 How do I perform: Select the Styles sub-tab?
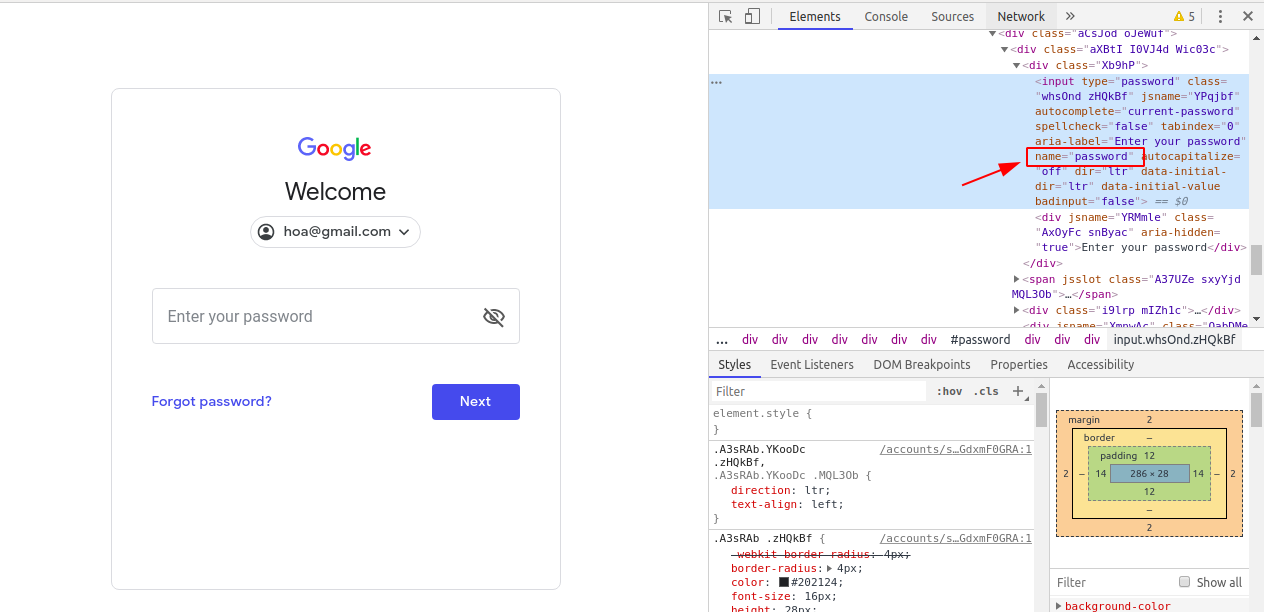(x=734, y=365)
